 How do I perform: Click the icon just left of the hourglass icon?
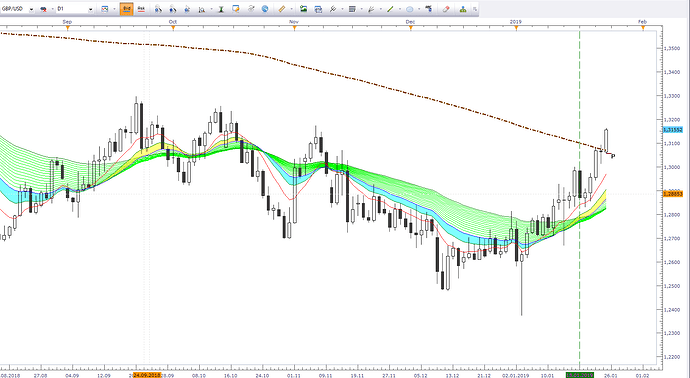pyautogui.click(x=202, y=9)
